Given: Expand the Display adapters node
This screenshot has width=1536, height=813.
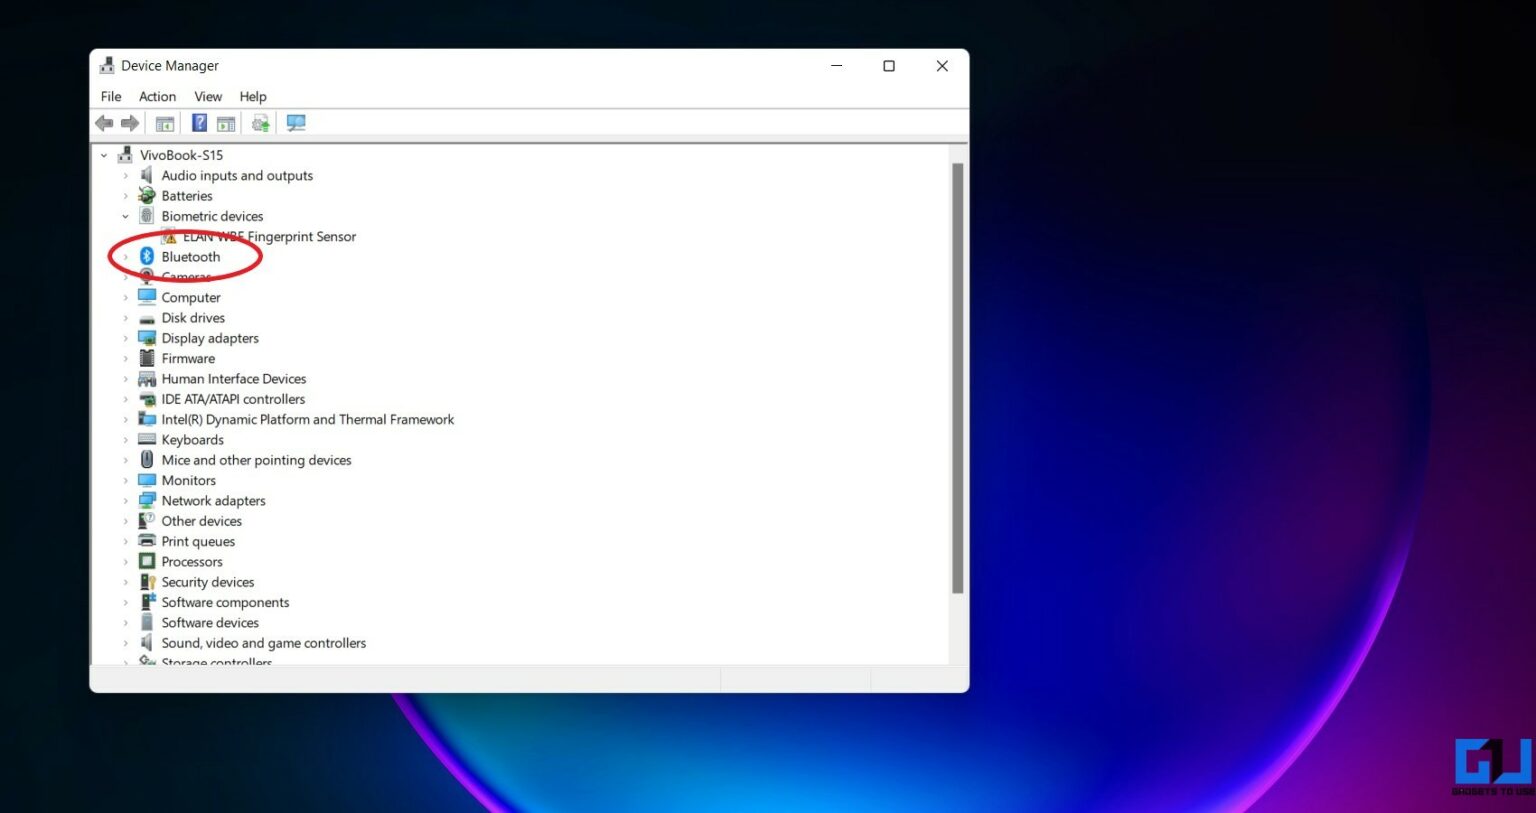Looking at the screenshot, I should 125,338.
